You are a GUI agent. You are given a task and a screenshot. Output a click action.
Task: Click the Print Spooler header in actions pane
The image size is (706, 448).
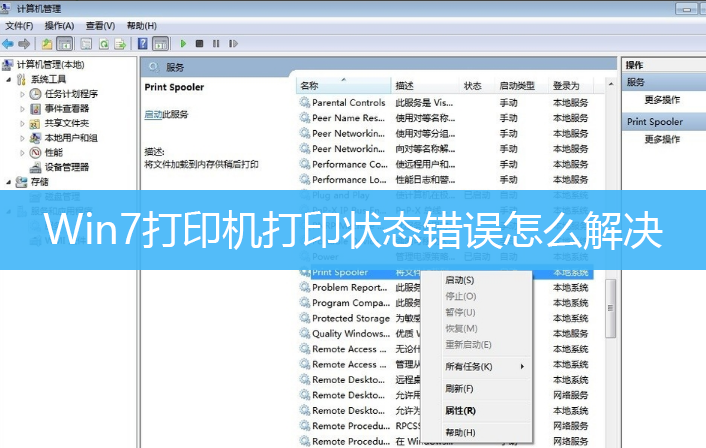(664, 122)
